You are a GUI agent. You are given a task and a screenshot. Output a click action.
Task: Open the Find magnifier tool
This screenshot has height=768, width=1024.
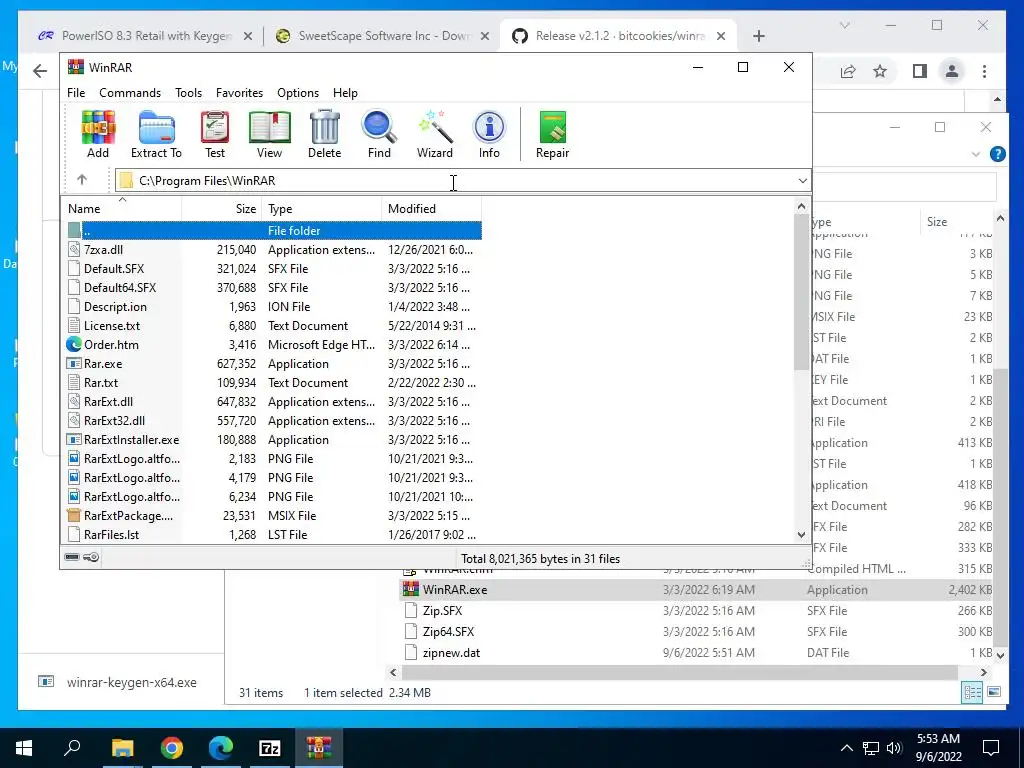click(379, 134)
